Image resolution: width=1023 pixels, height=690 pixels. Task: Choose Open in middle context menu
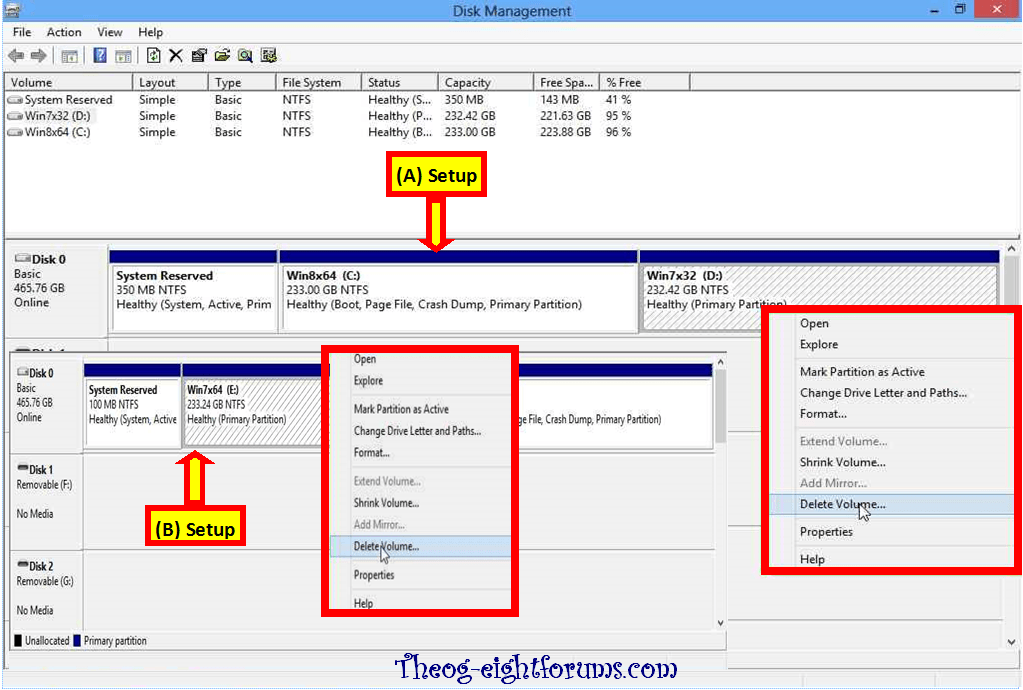(x=420, y=359)
